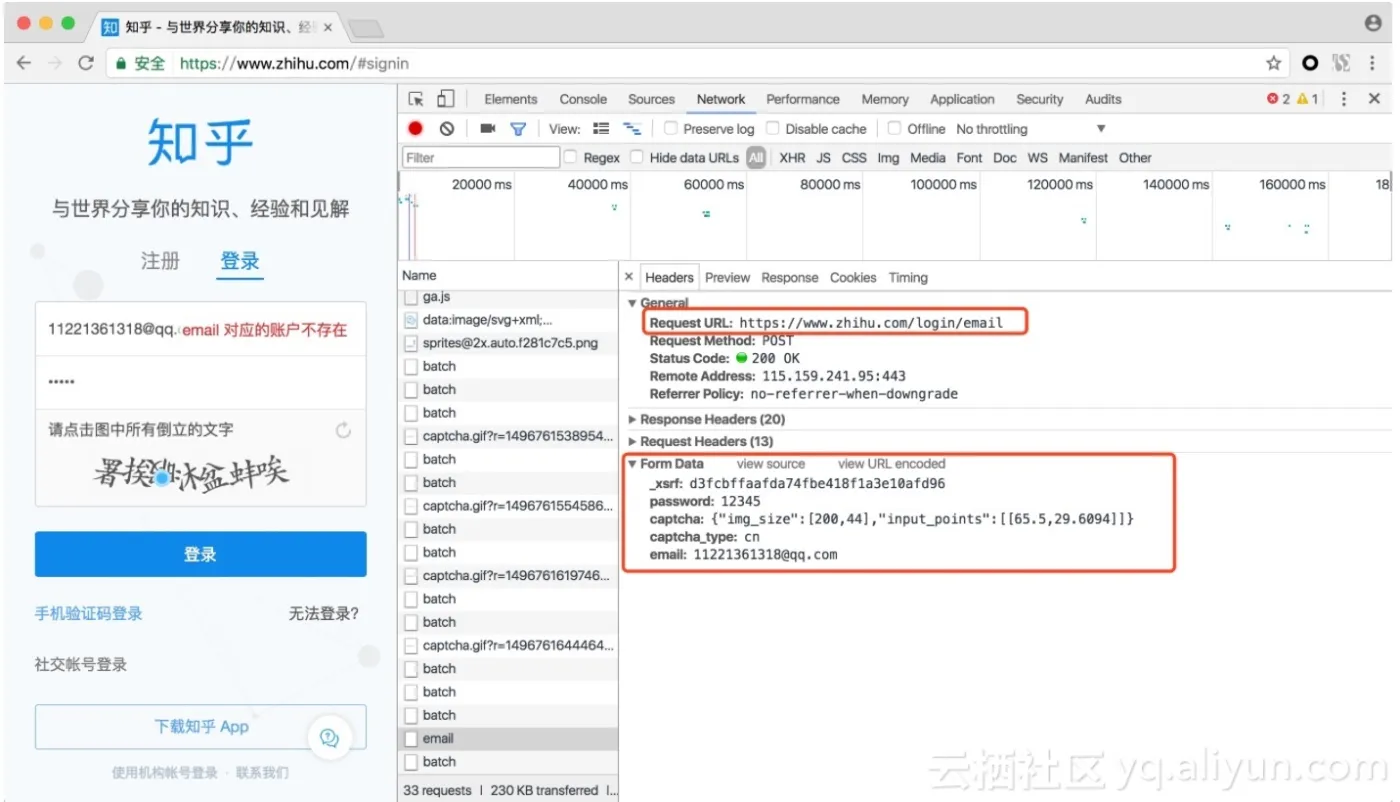Click the 手机验证码登录 link

[x=88, y=613]
